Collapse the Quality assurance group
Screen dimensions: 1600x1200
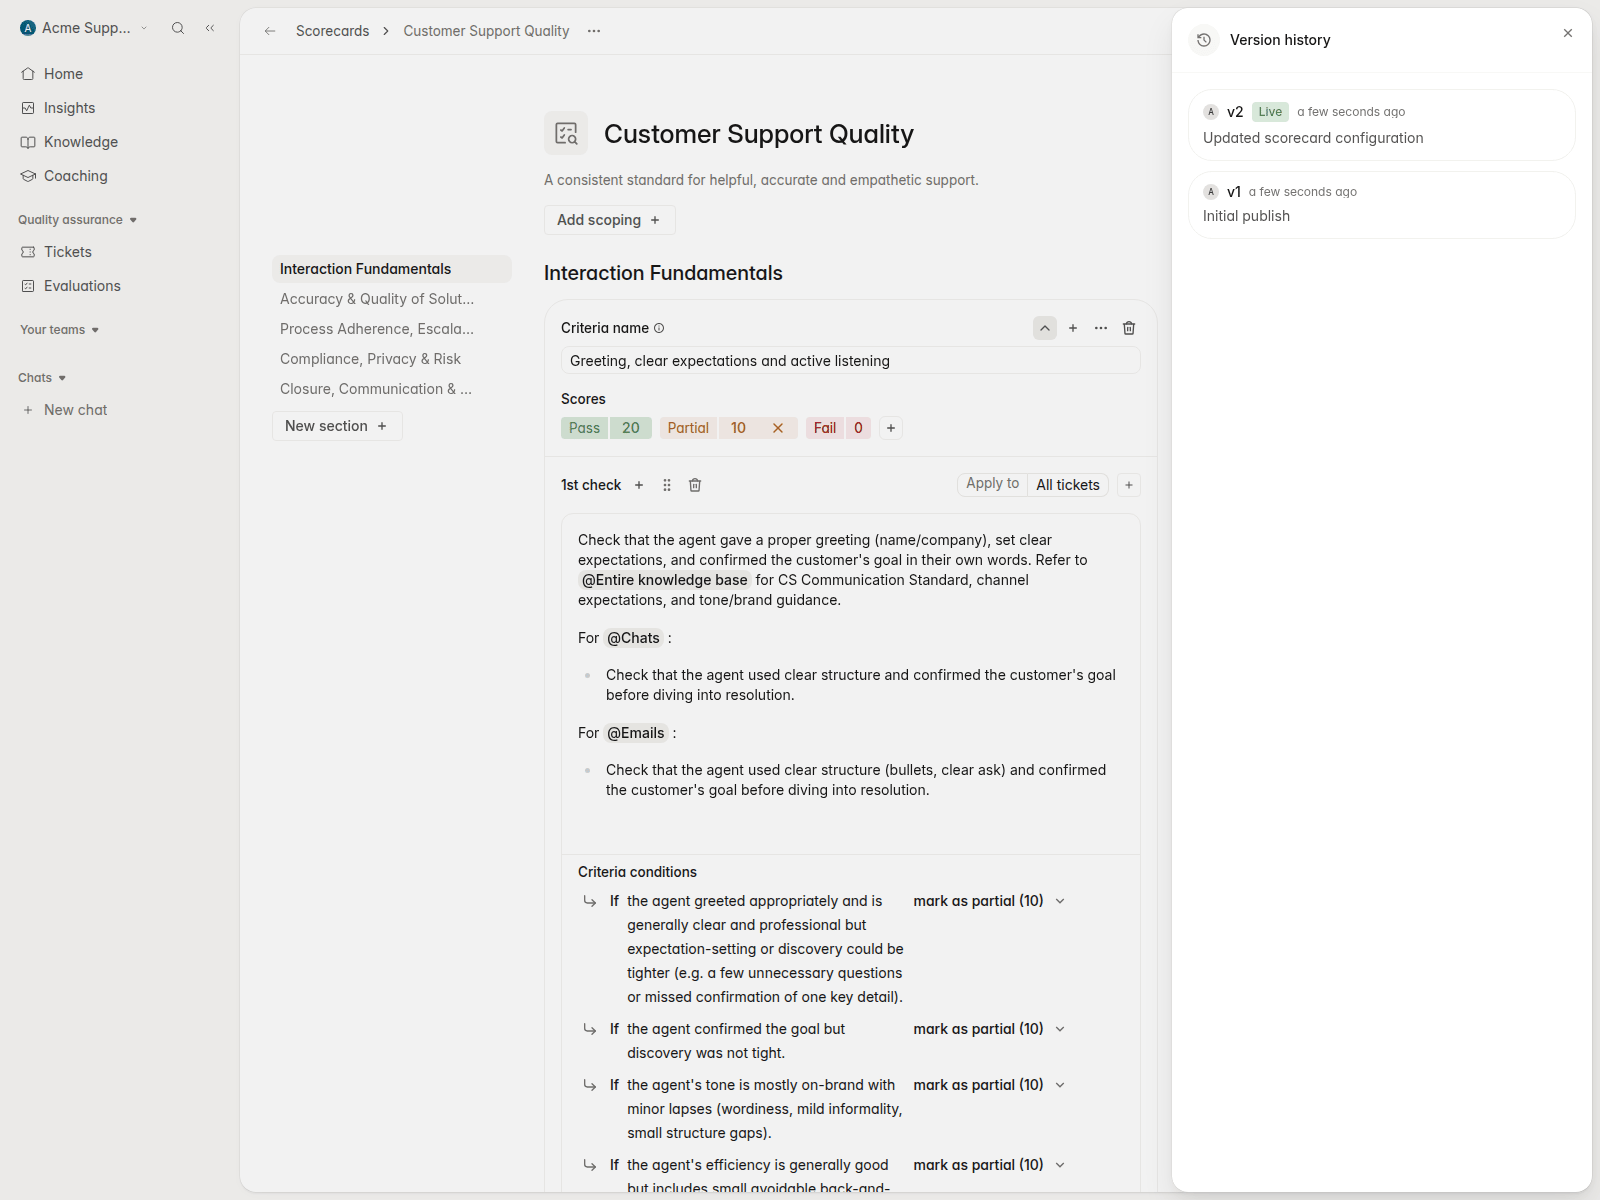click(x=77, y=220)
